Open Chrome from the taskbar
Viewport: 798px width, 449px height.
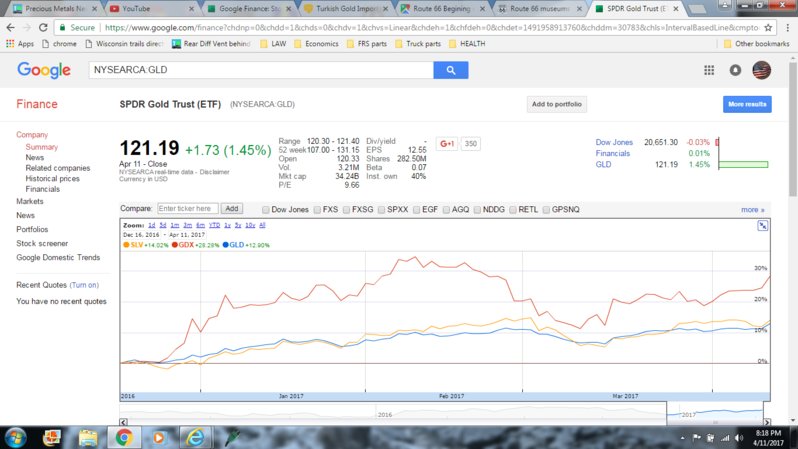(x=124, y=437)
